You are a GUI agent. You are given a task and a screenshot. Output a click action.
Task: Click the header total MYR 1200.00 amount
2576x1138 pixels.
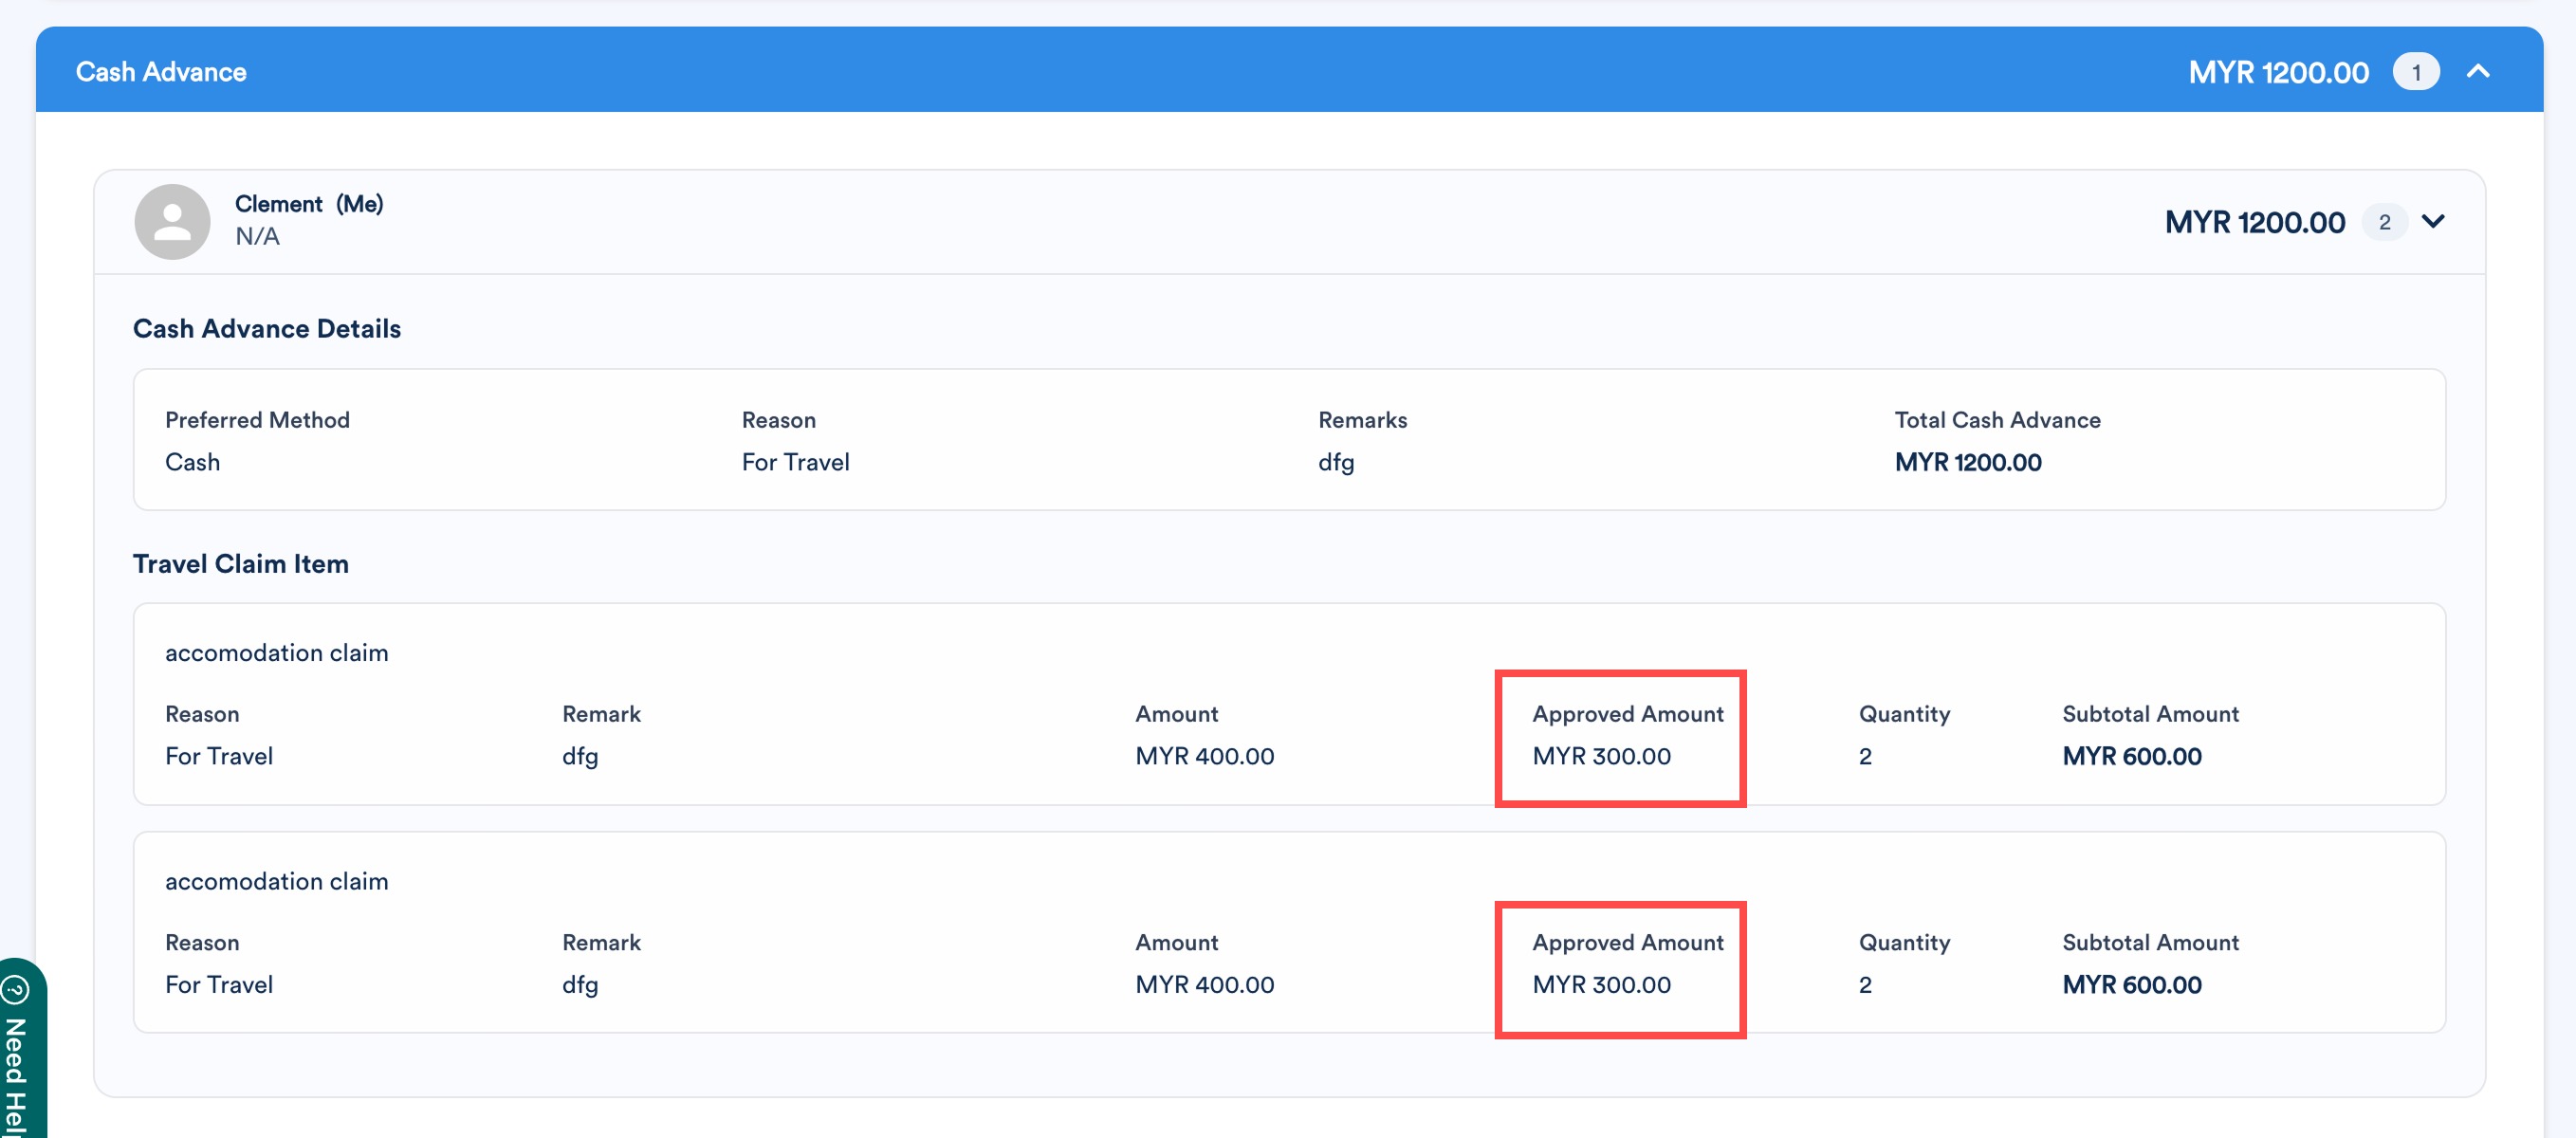coord(2277,72)
